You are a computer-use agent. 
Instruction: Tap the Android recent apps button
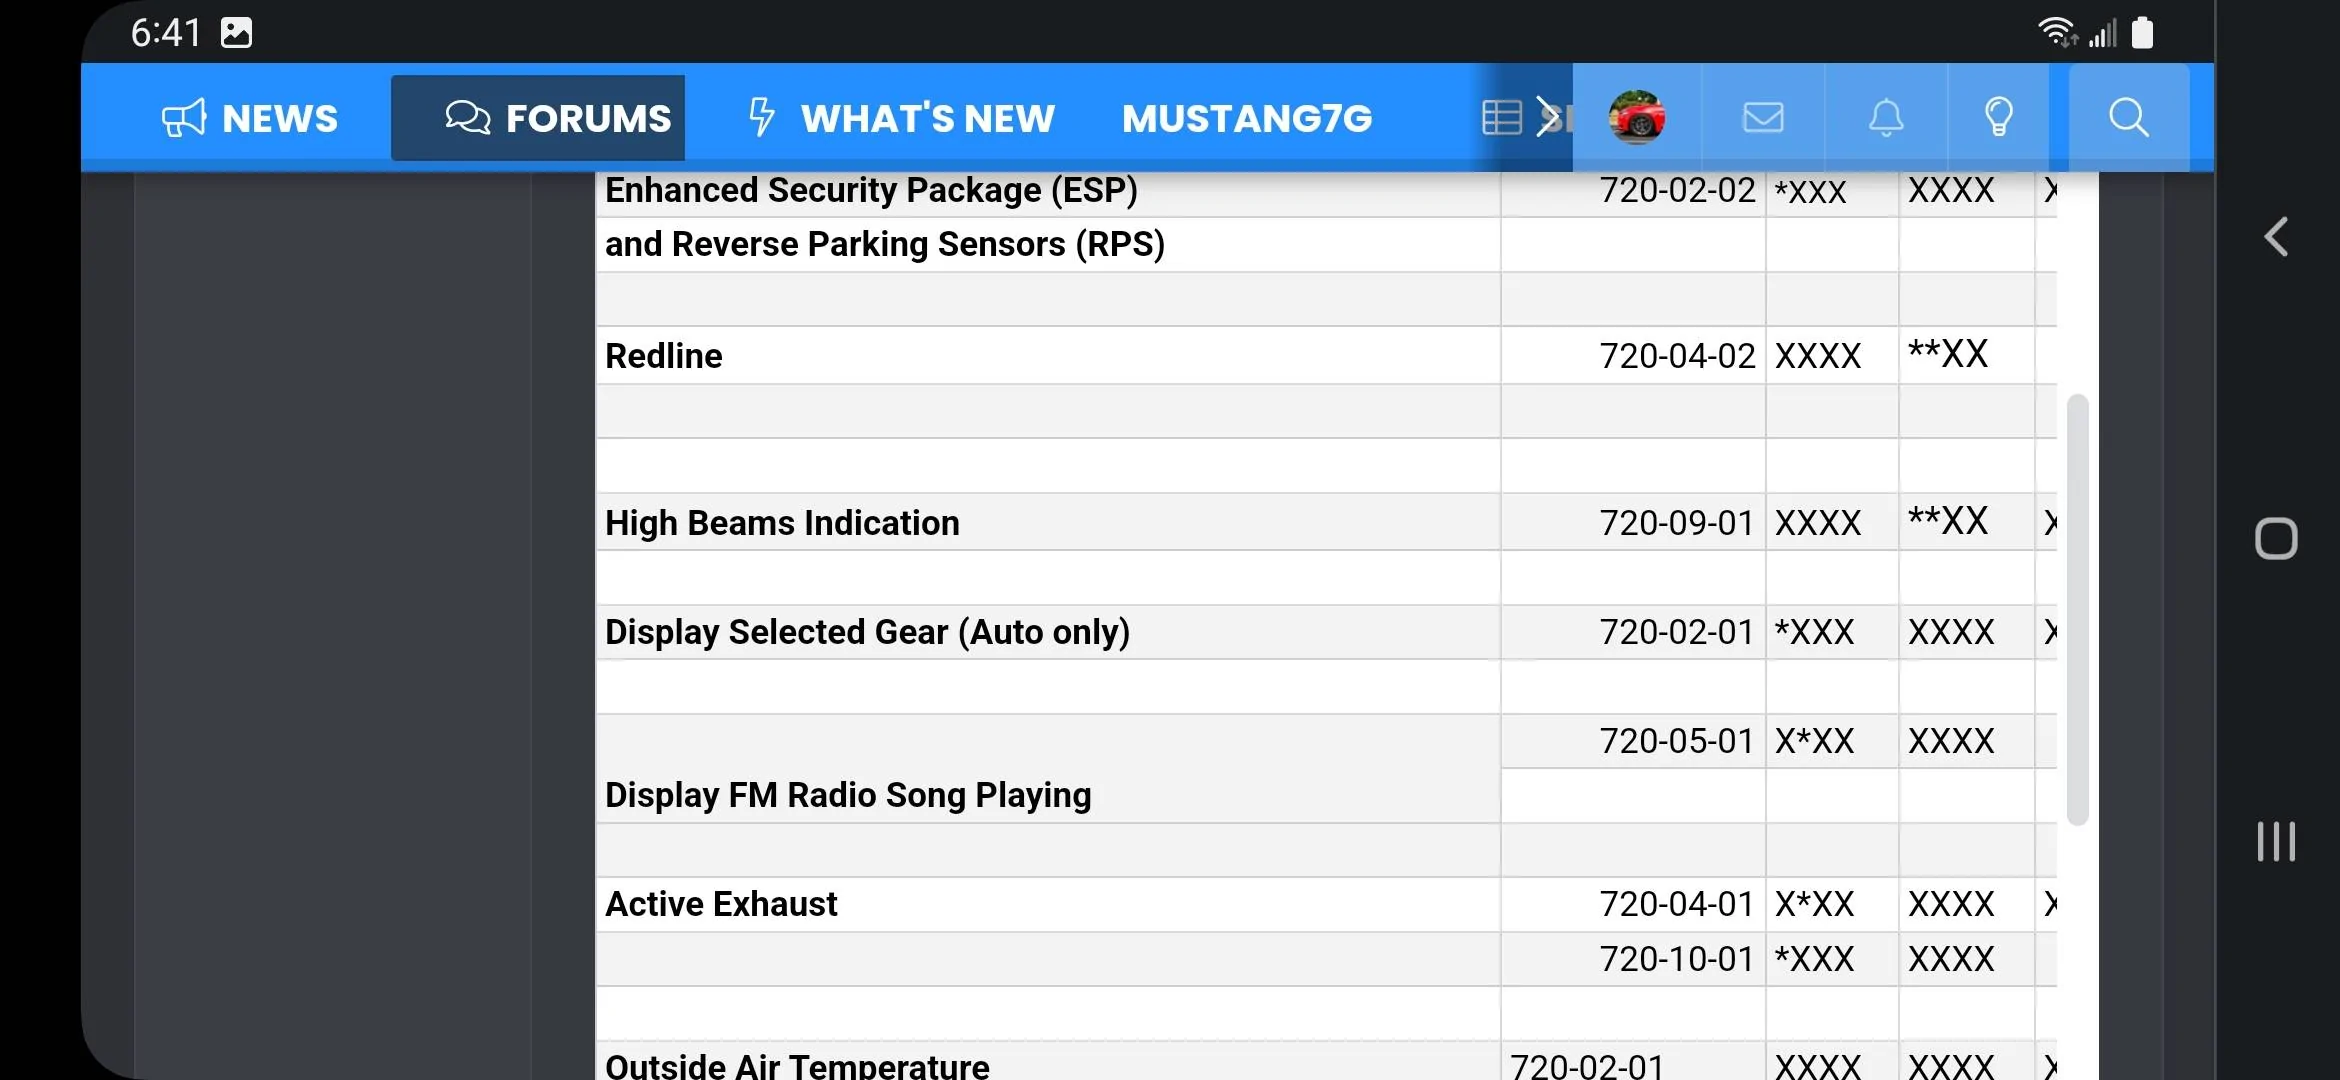coord(2276,841)
